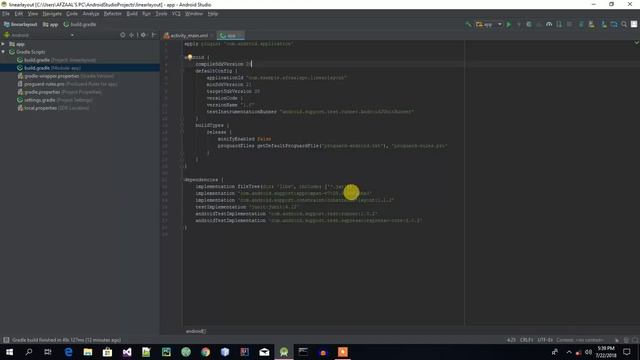
Task: Click the Attach debugger to process icon
Action: click(x=559, y=24)
